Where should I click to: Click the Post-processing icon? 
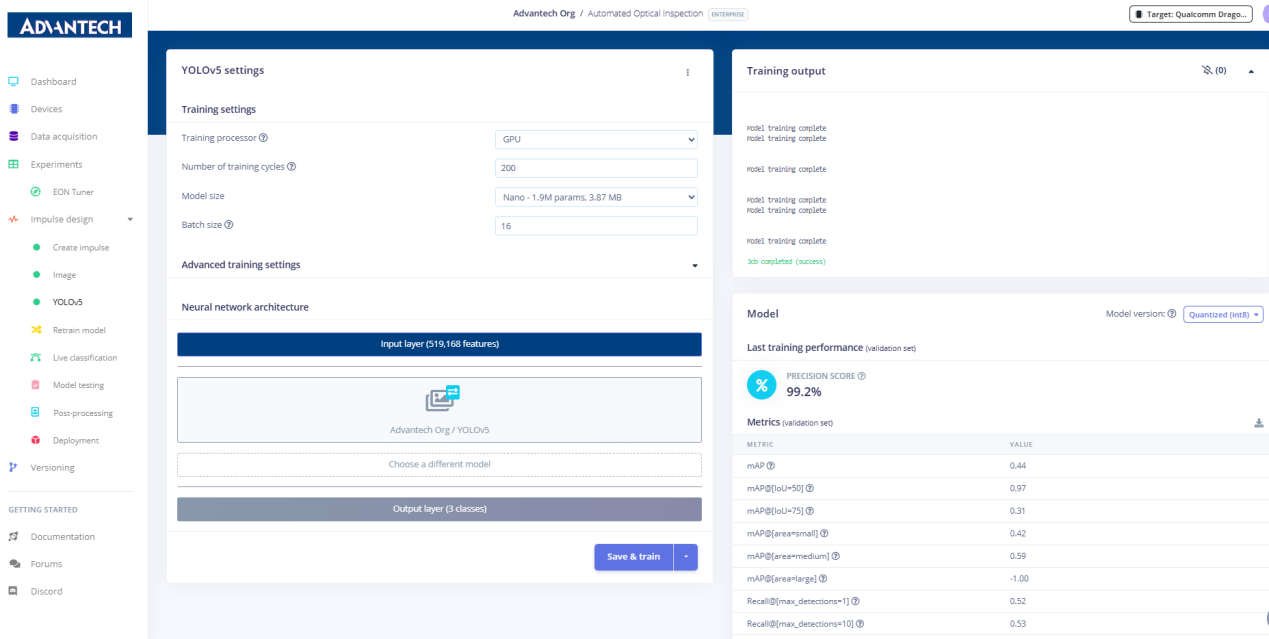tap(35, 412)
